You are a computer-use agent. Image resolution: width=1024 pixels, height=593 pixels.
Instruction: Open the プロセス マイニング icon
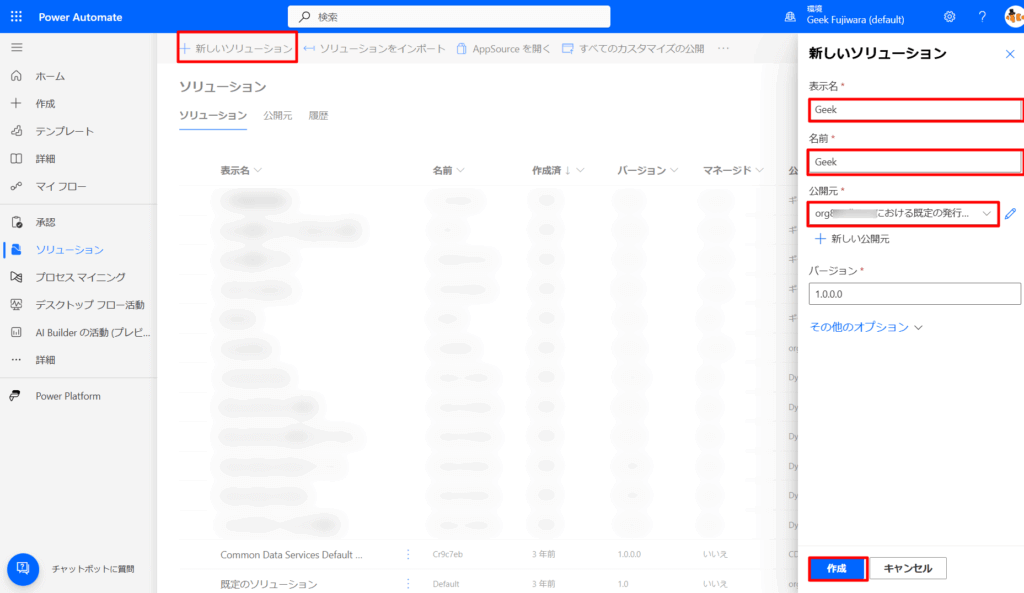16,277
